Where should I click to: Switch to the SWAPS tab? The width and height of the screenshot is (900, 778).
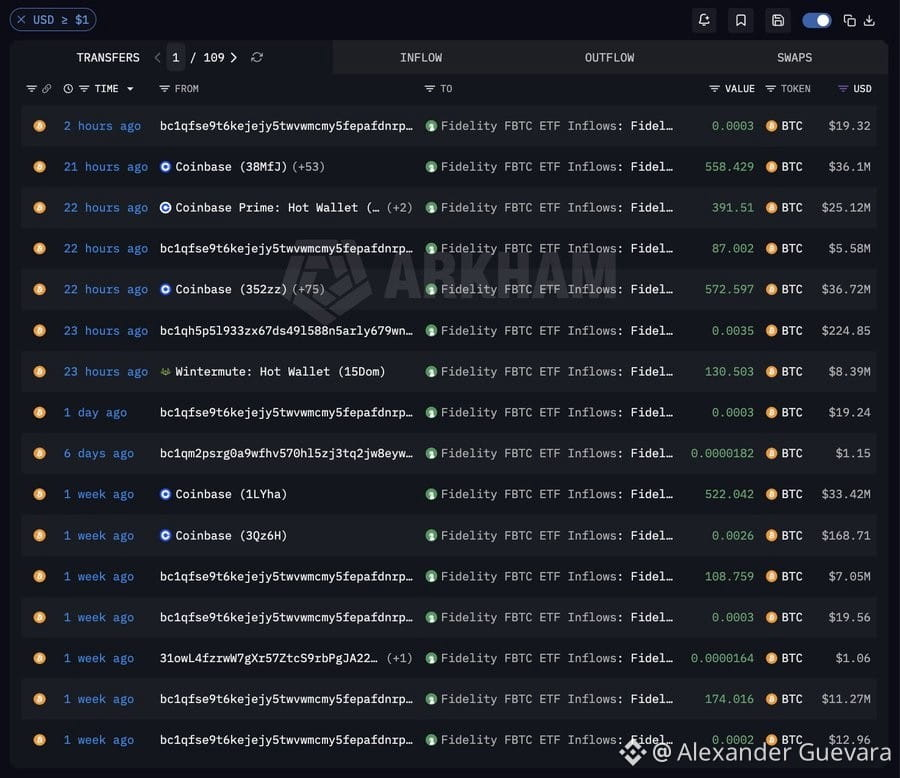[794, 57]
